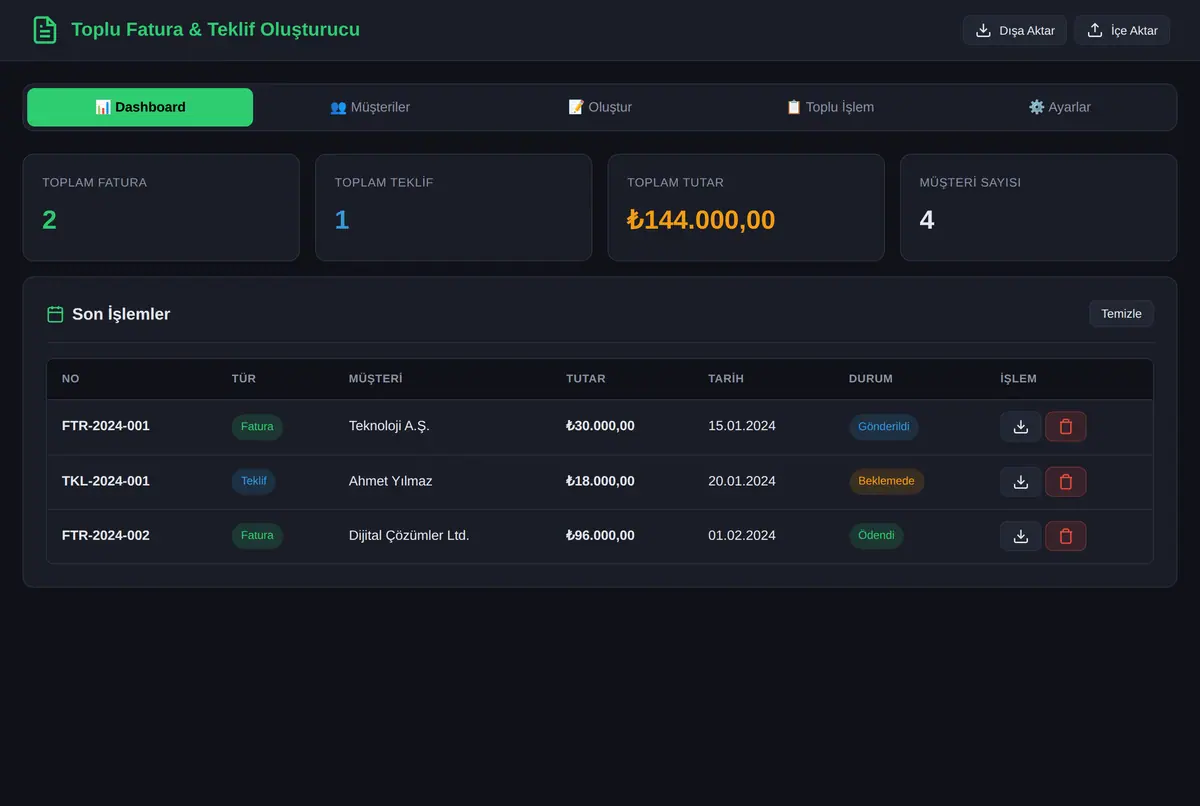
Task: Click the Fatura badge in row FTR-2024-001
Action: [257, 427]
